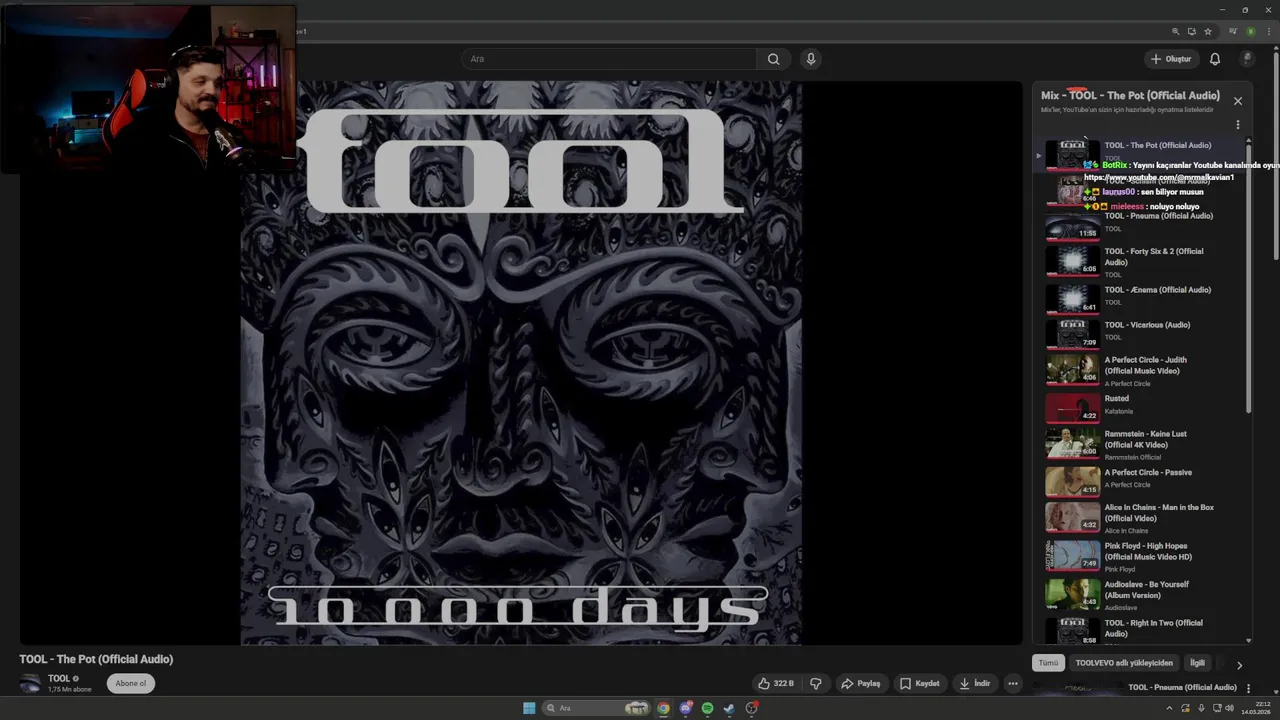Open browser media control icon
This screenshot has height=720, width=1280.
tap(1232, 31)
